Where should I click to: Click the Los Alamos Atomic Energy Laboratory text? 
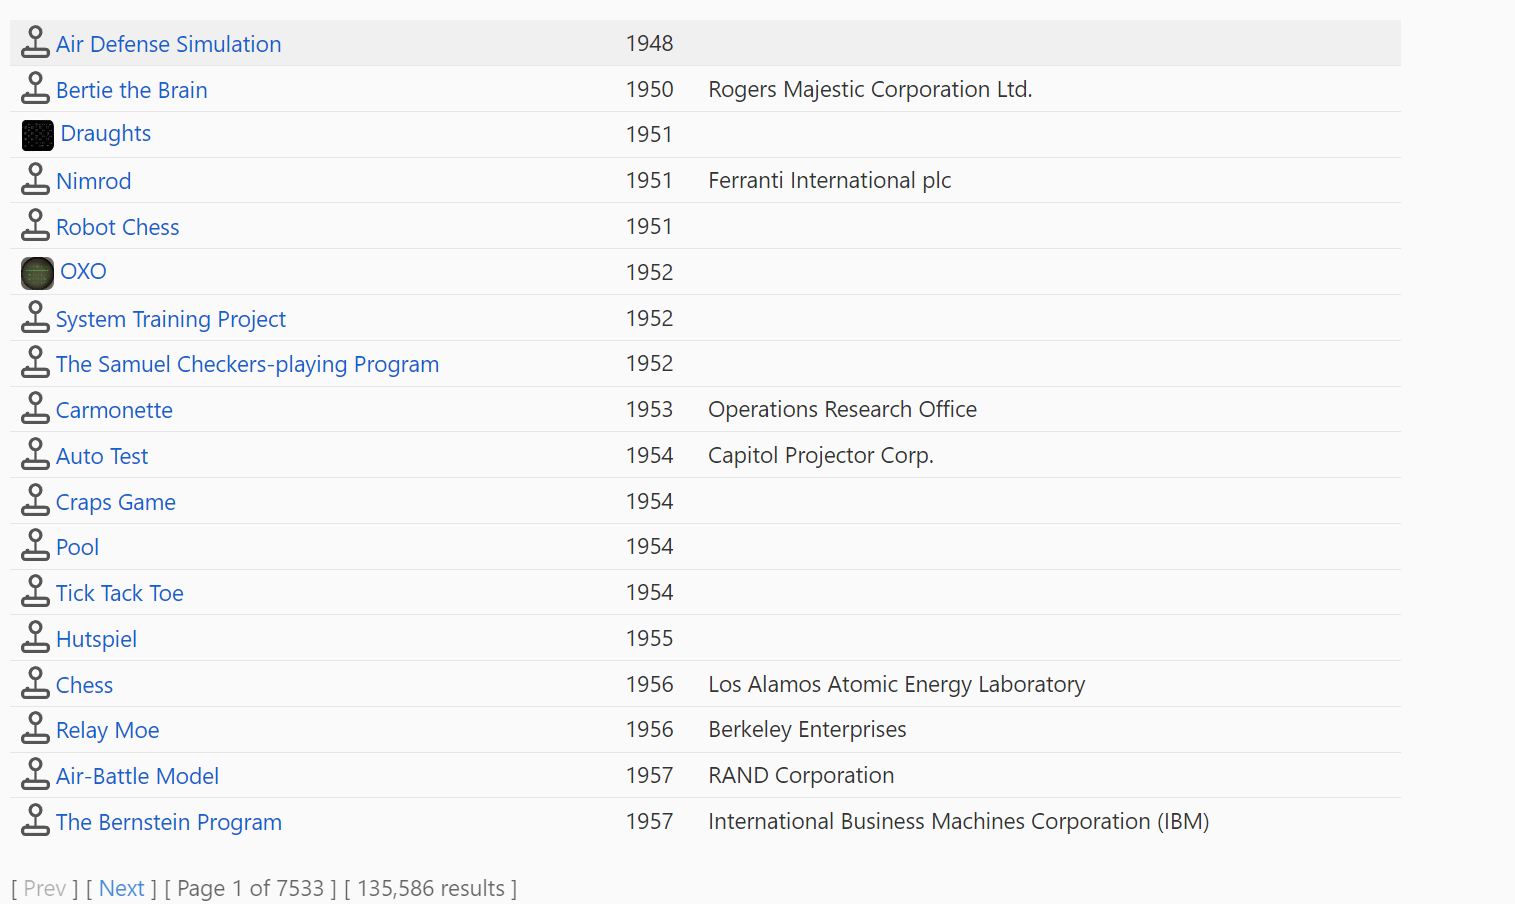(897, 684)
